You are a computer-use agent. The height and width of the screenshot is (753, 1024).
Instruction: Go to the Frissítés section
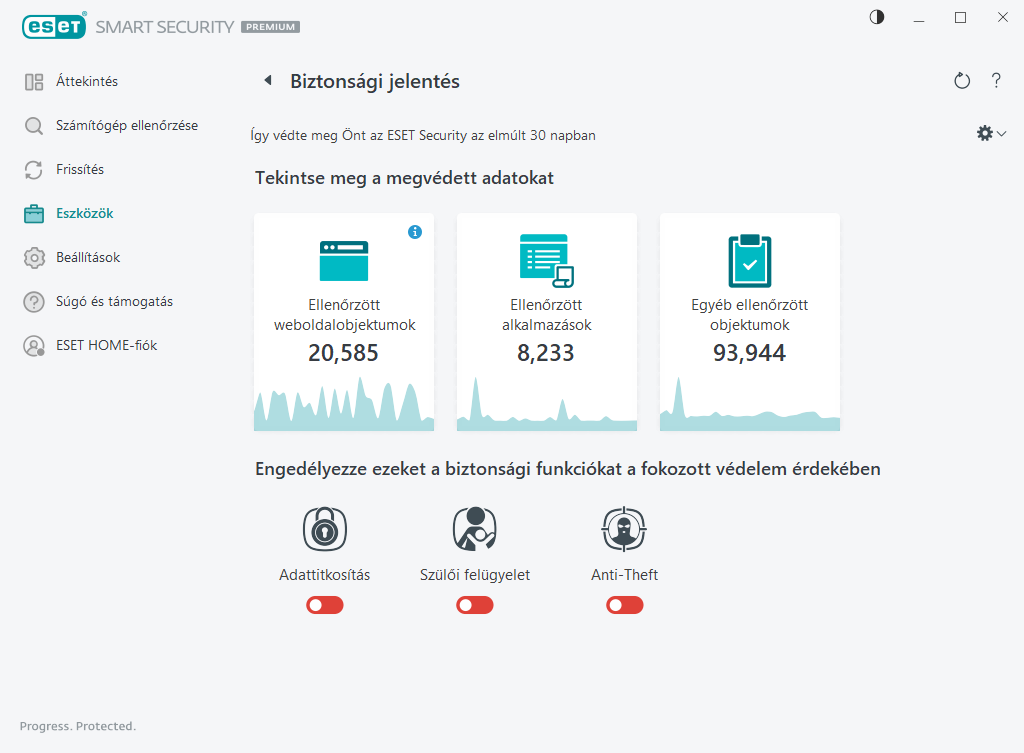tap(79, 170)
